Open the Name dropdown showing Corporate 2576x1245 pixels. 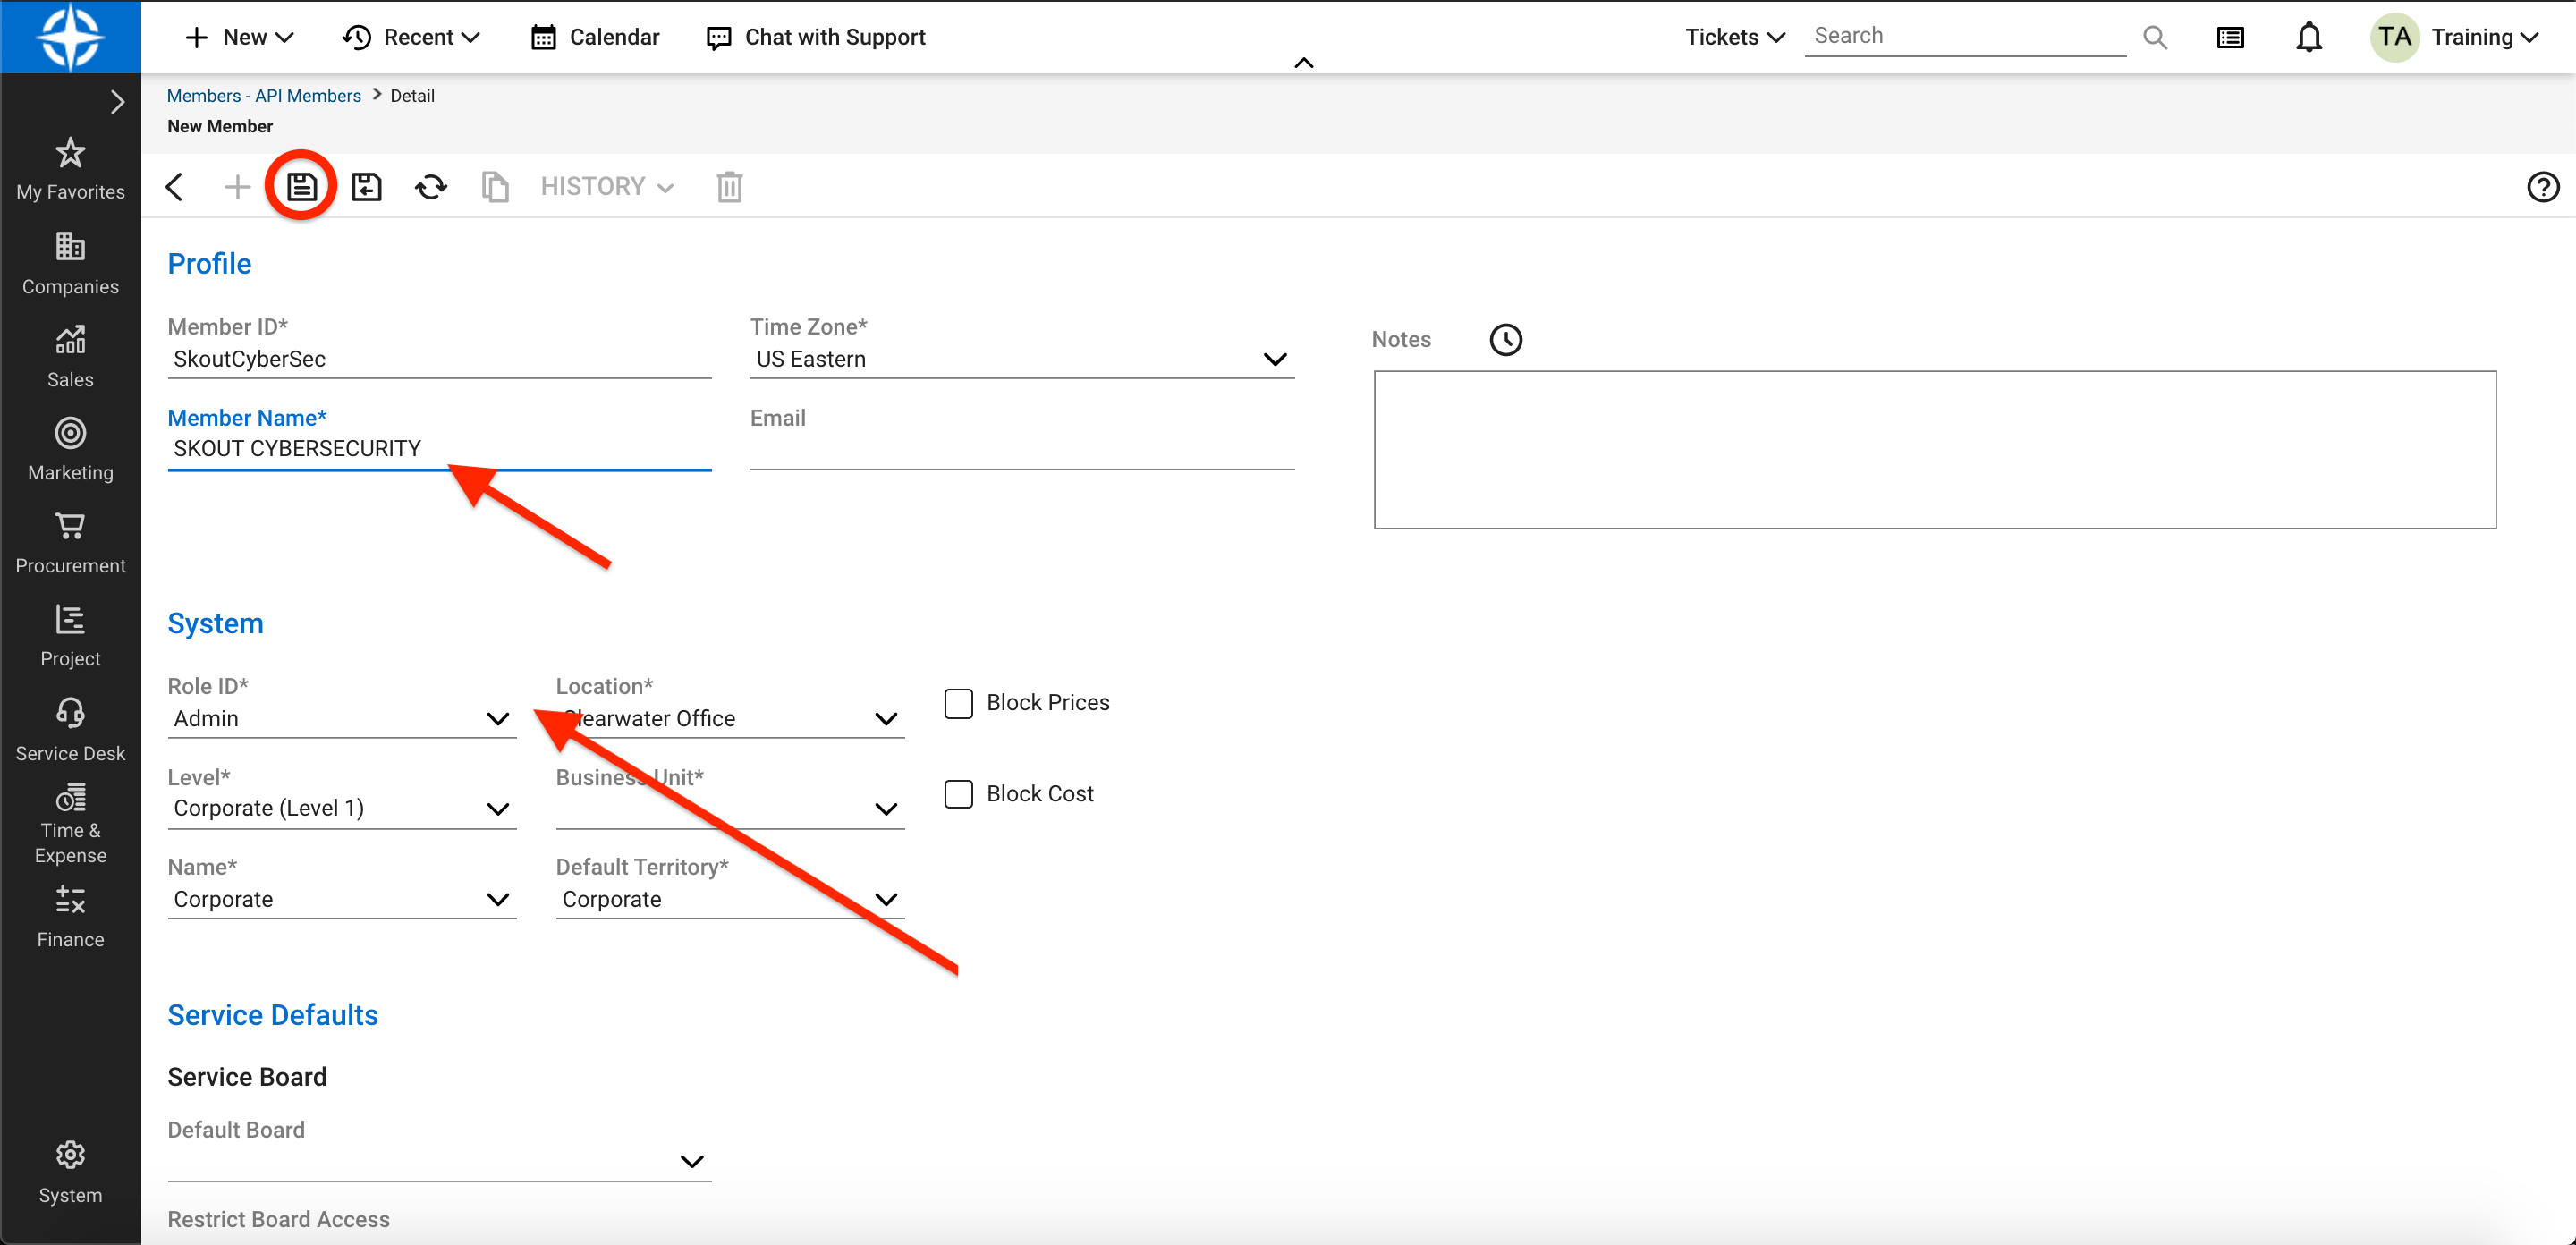tap(341, 899)
